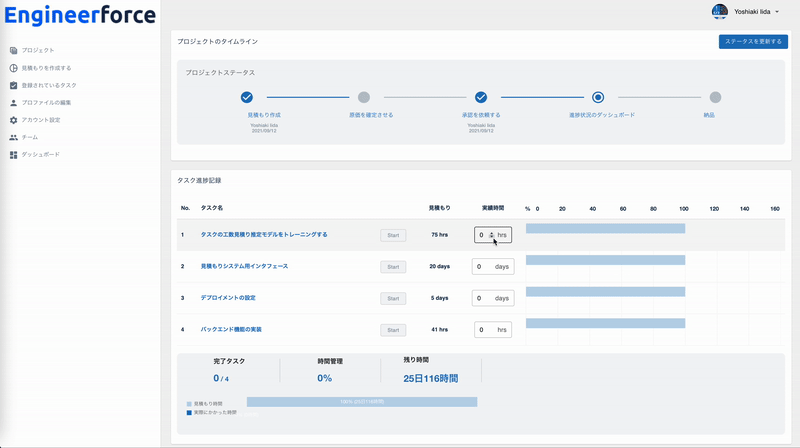Screen dimensions: 800x448
Task: Click the user avatar picture
Action: (x=720, y=12)
